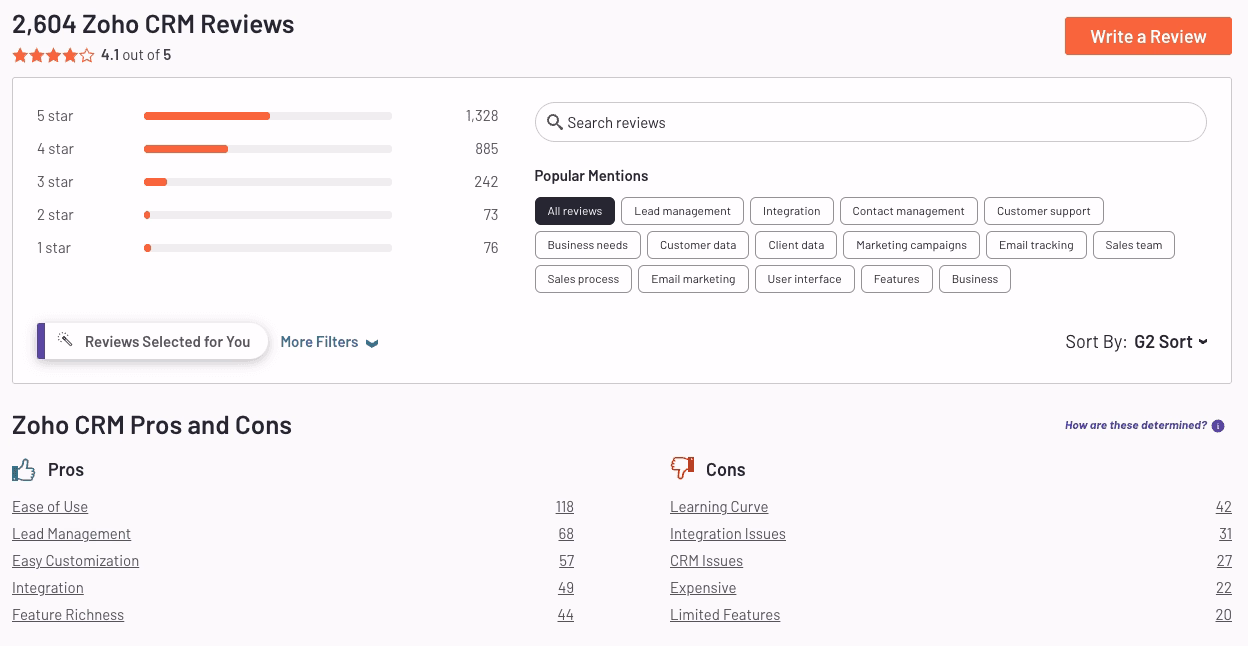This screenshot has width=1248, height=646.
Task: Filter by 'Client data' mention
Action: tap(797, 245)
